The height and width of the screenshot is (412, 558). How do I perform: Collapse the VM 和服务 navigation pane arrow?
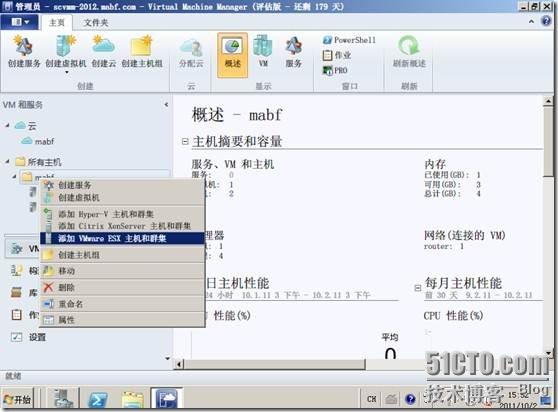pyautogui.click(x=166, y=105)
